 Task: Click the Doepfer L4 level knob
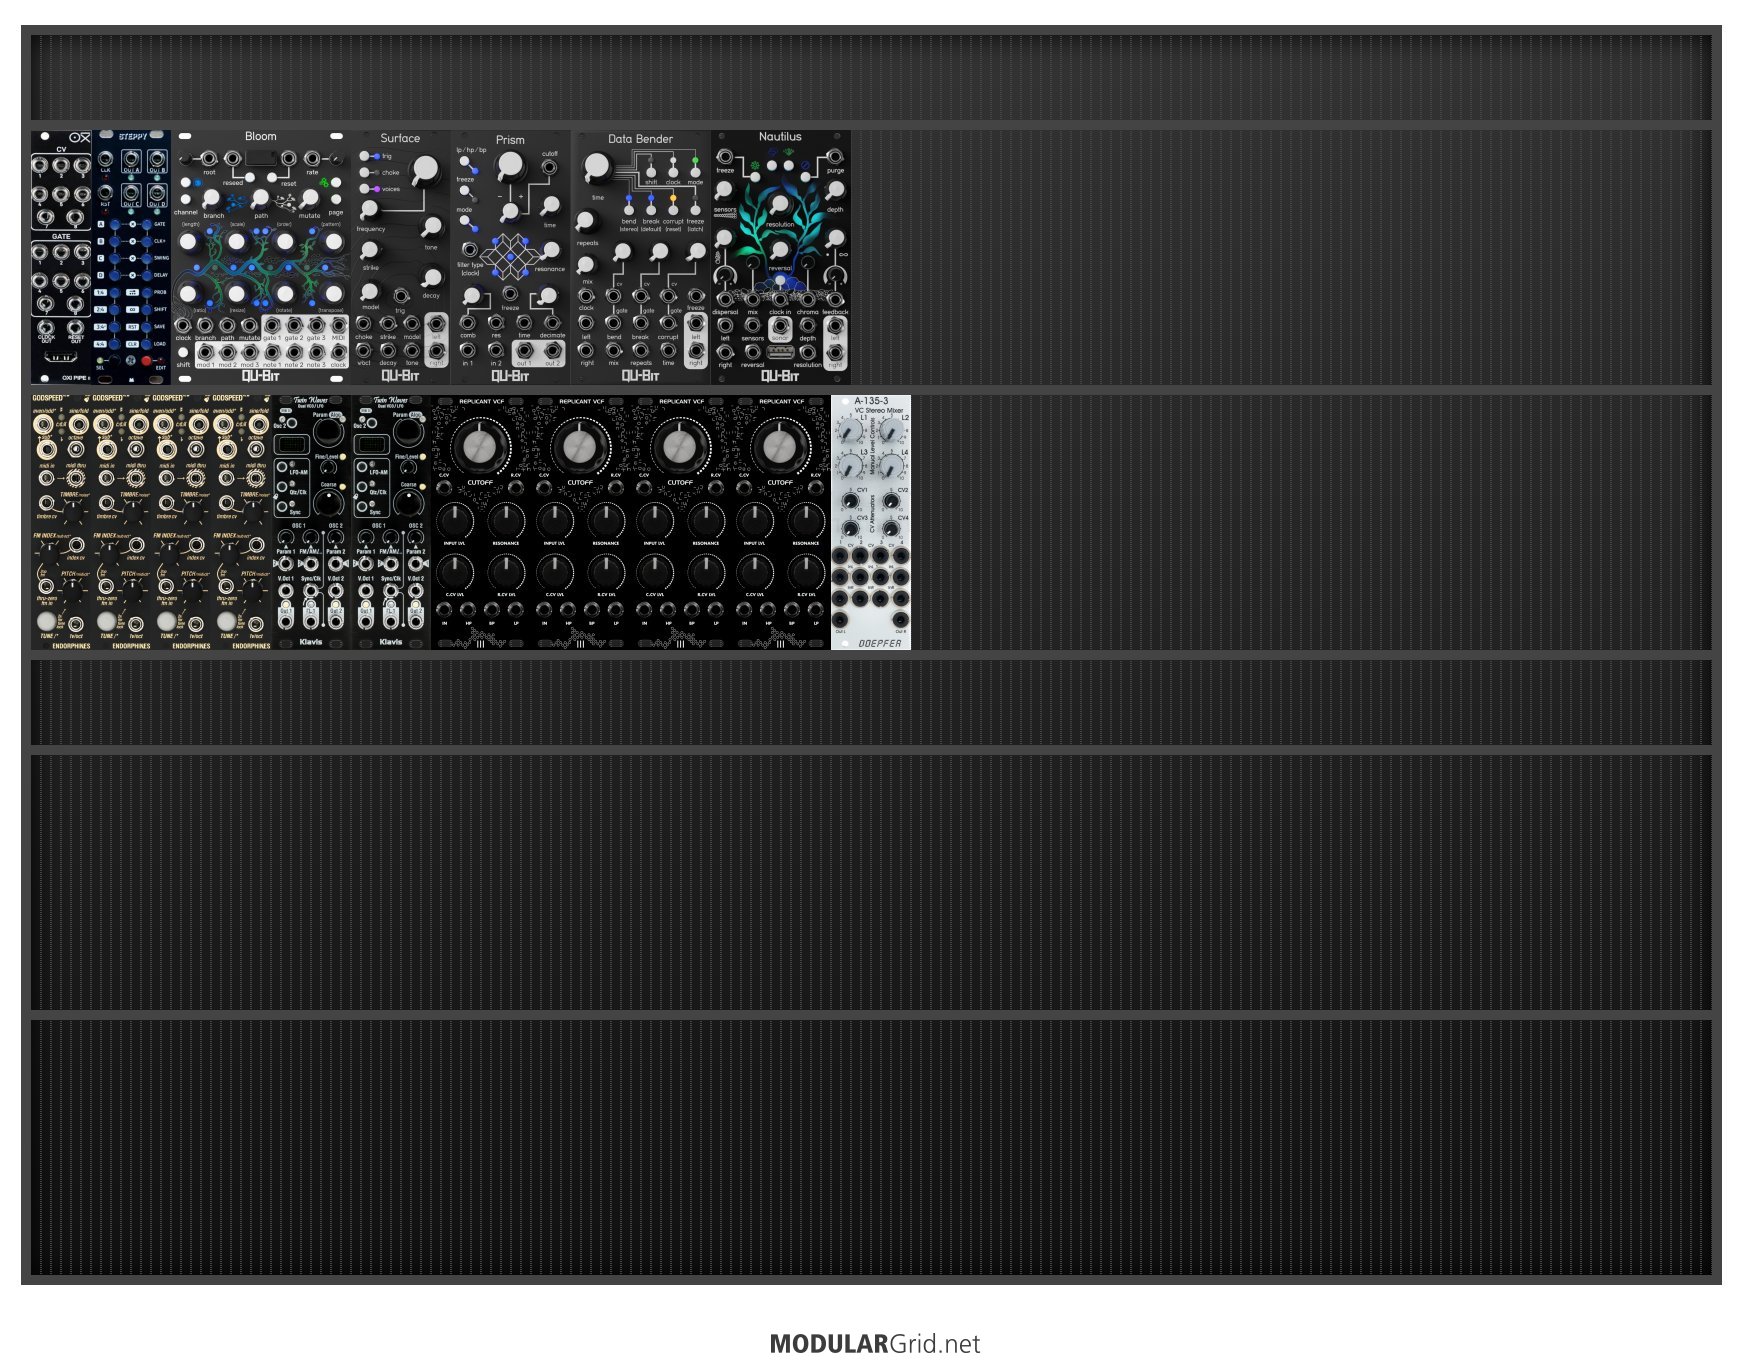(x=891, y=466)
